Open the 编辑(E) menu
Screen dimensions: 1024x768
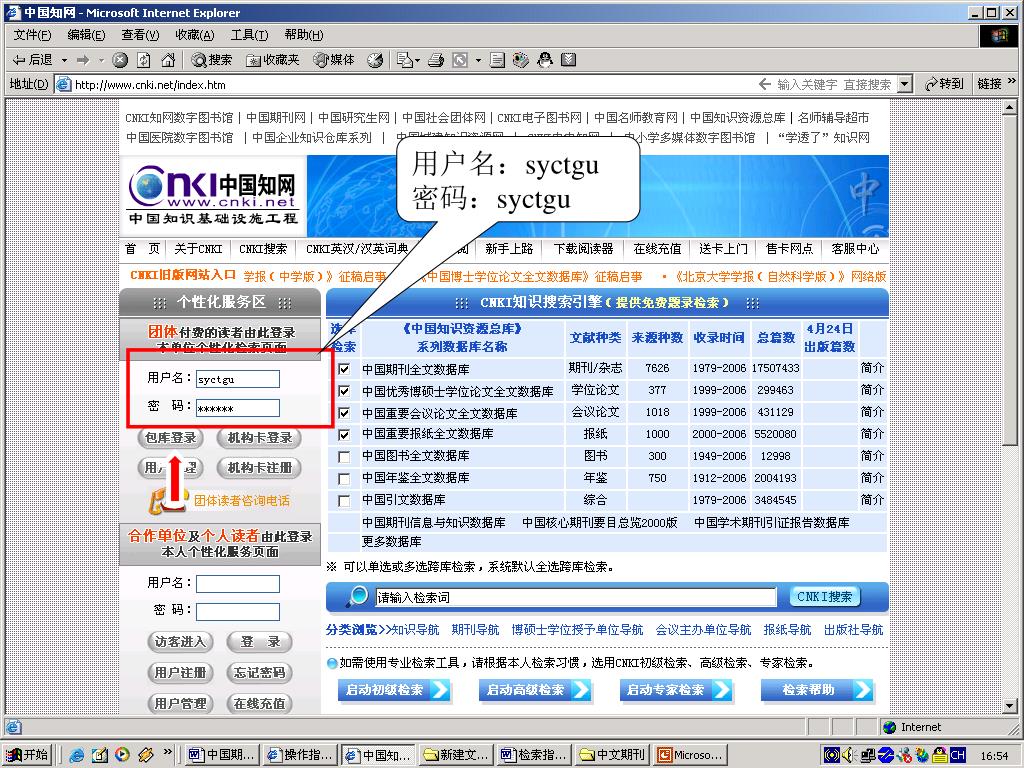(86, 35)
